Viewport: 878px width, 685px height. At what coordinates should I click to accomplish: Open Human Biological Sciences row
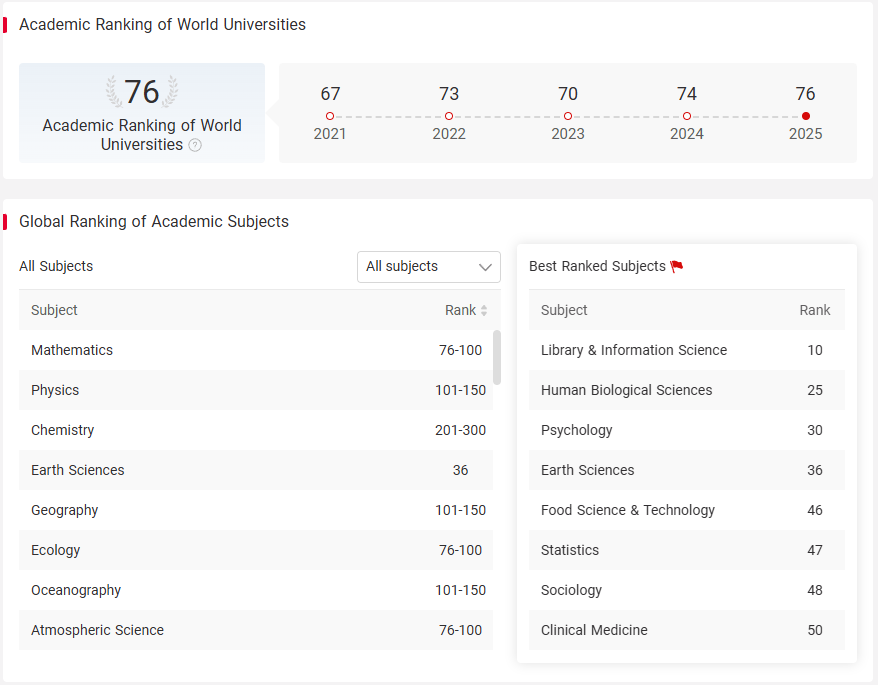(x=686, y=390)
